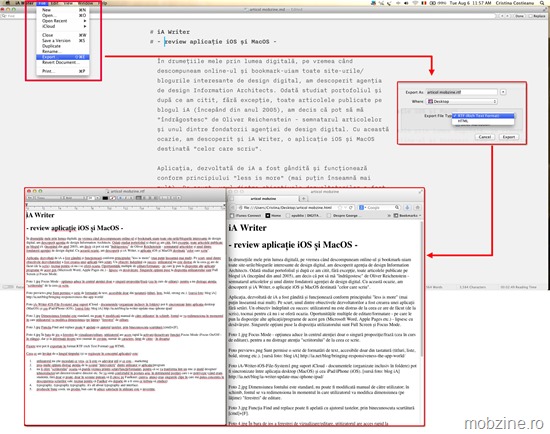Open Spotlight search magnifier in menu bar
The width and height of the screenshot is (550, 434).
coord(542,3)
